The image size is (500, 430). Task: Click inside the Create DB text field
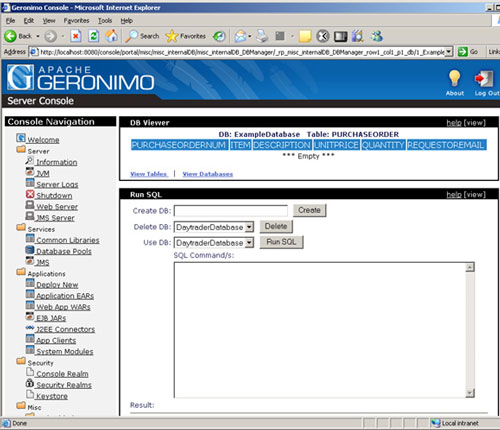[231, 211]
